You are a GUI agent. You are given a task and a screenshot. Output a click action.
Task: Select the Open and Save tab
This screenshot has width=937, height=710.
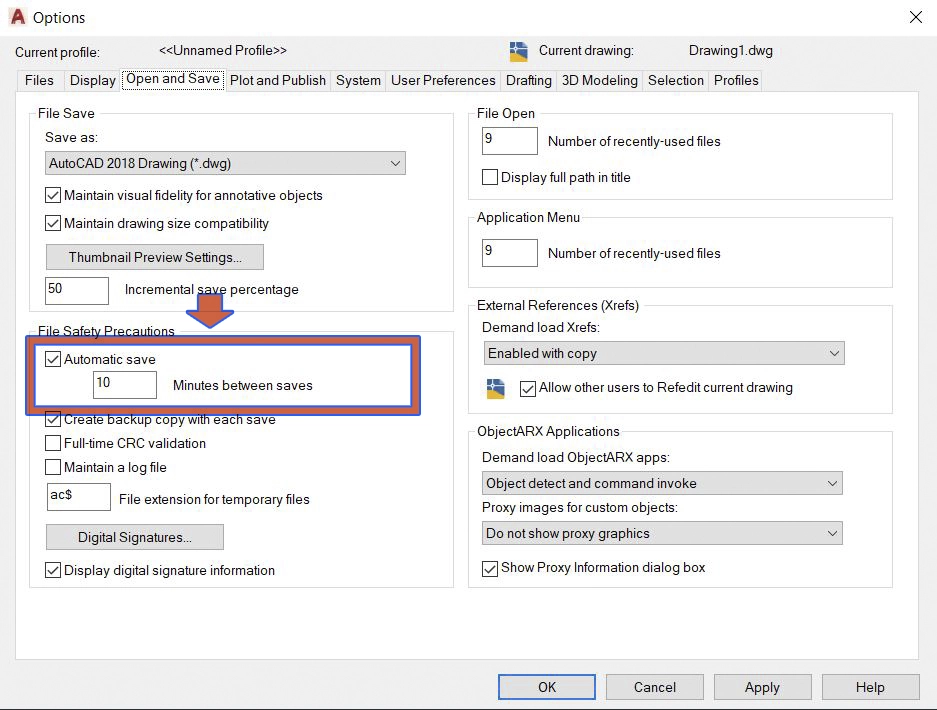coord(173,79)
